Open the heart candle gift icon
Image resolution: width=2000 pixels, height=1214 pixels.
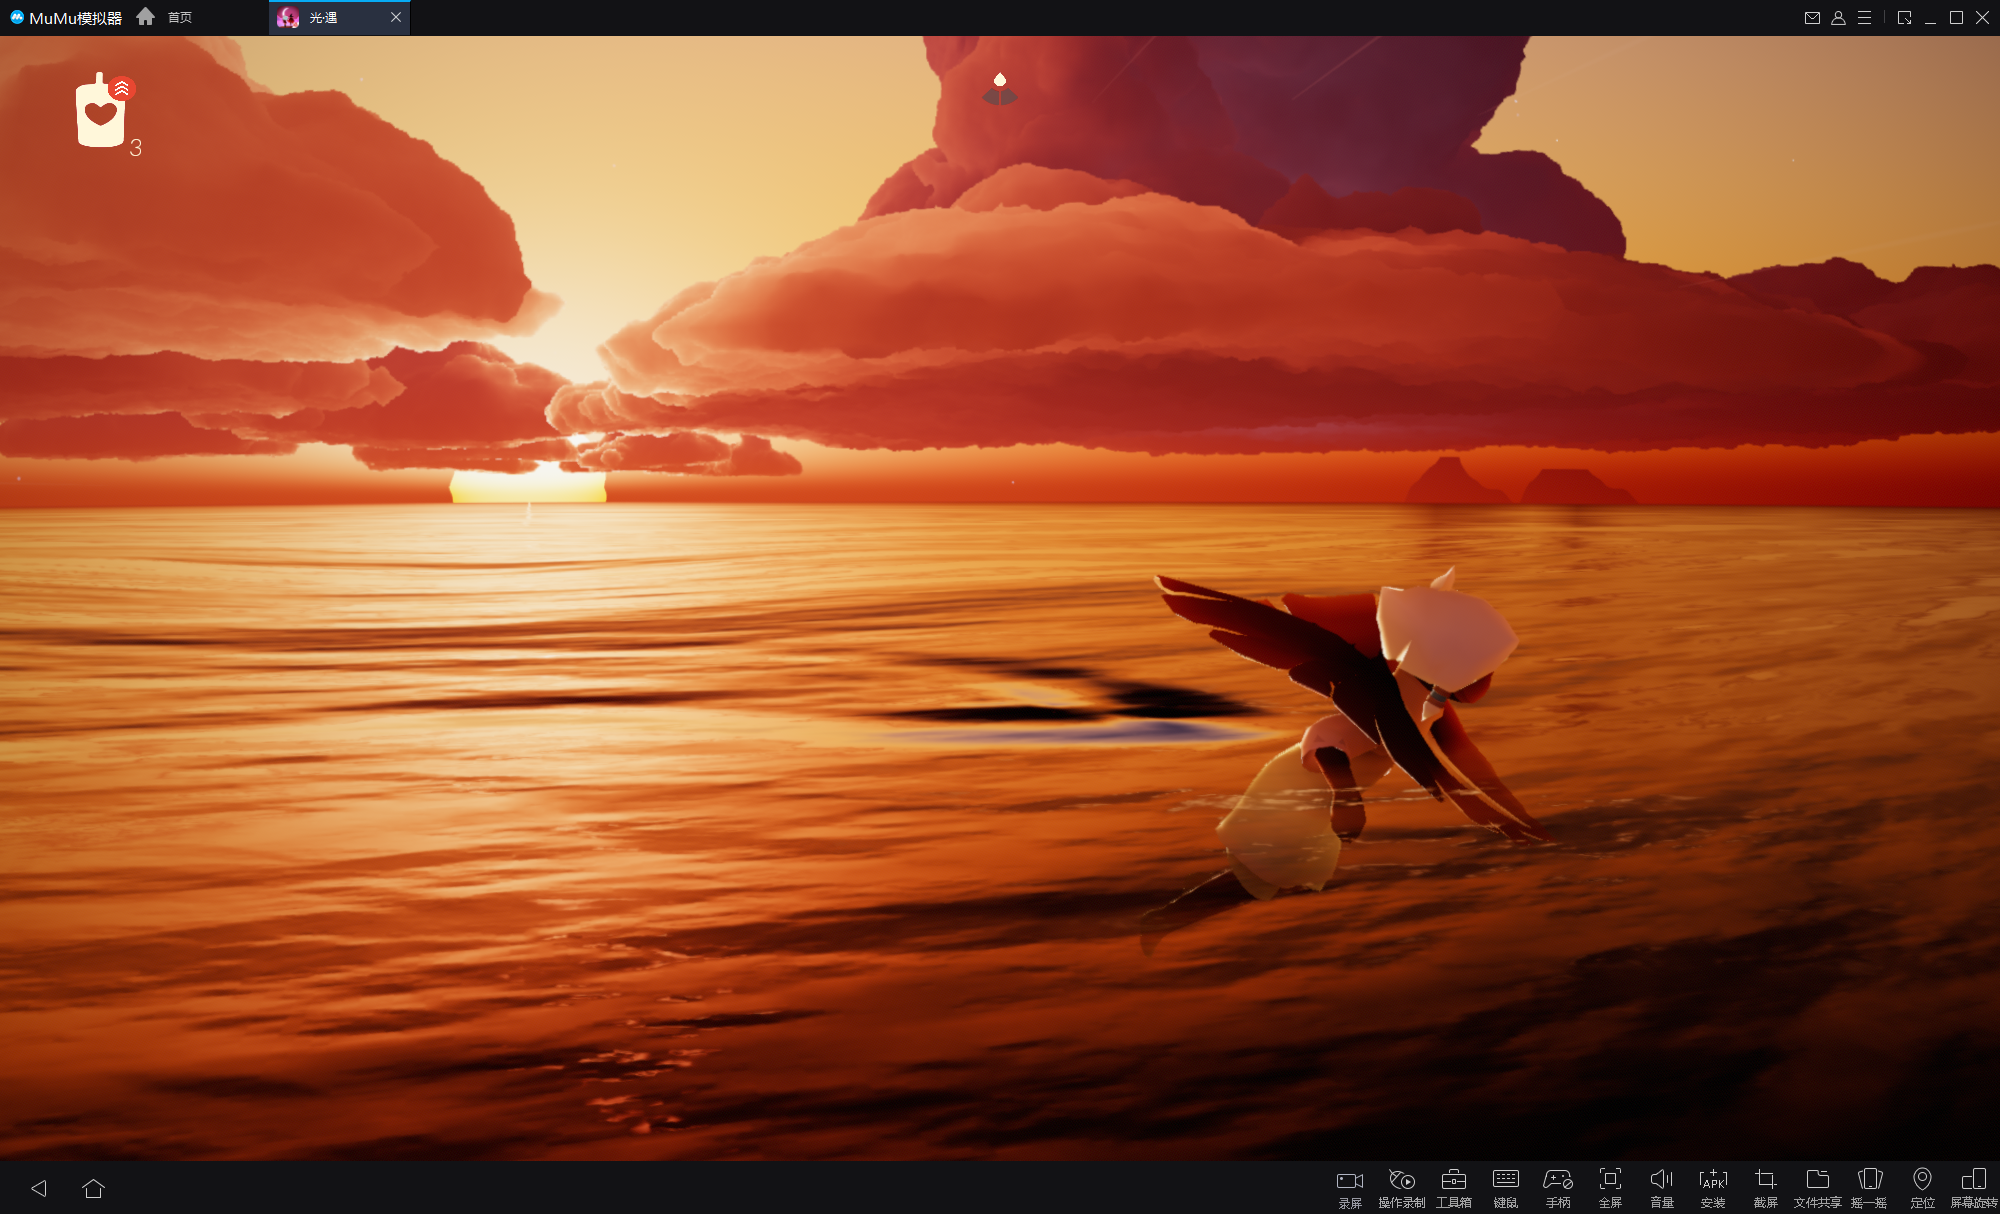(102, 112)
